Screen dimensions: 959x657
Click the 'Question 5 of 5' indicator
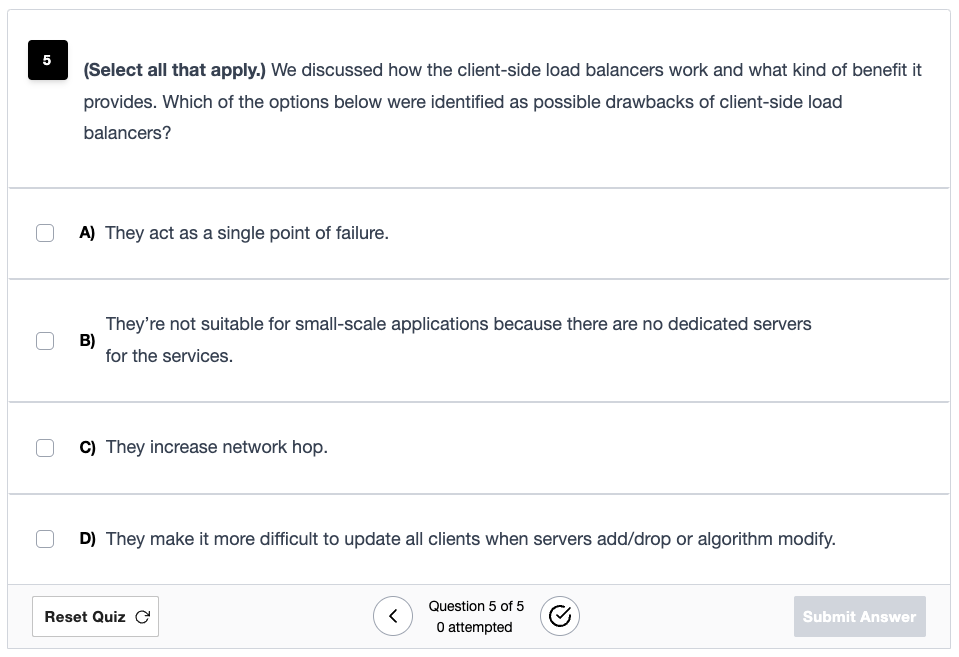point(476,606)
